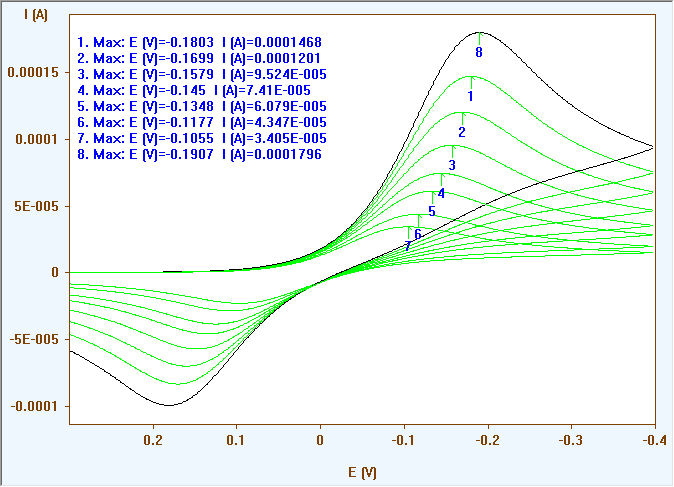Click peak marker 8 on the black curve

point(479,52)
